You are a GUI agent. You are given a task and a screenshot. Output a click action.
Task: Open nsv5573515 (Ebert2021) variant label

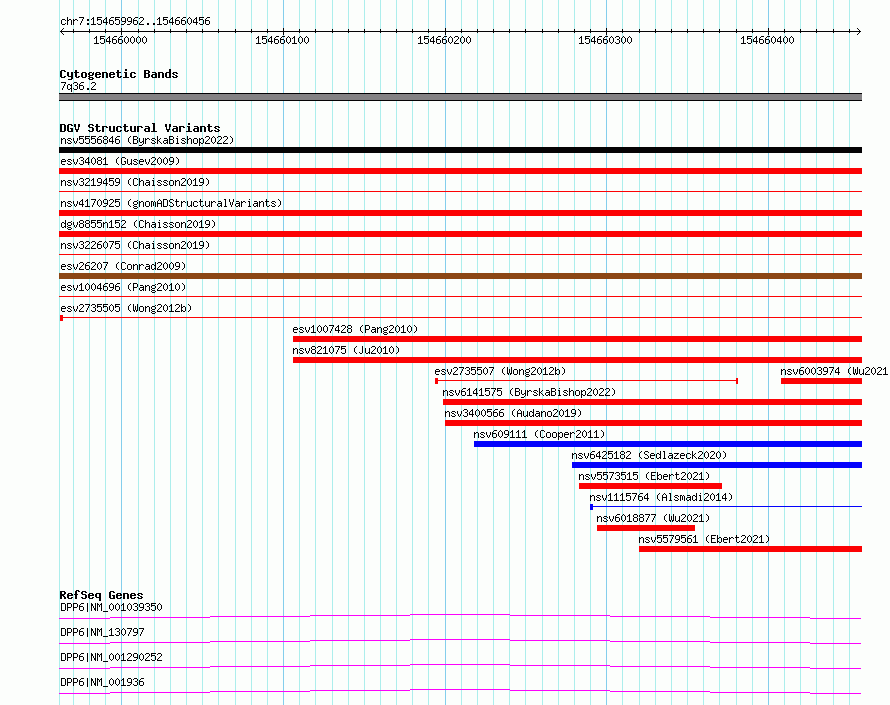point(644,476)
